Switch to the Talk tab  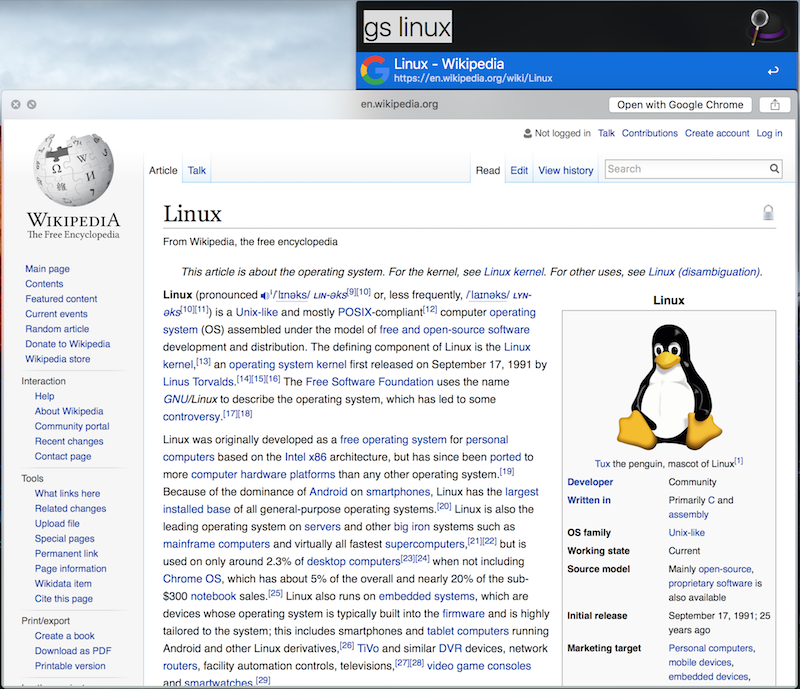(196, 170)
